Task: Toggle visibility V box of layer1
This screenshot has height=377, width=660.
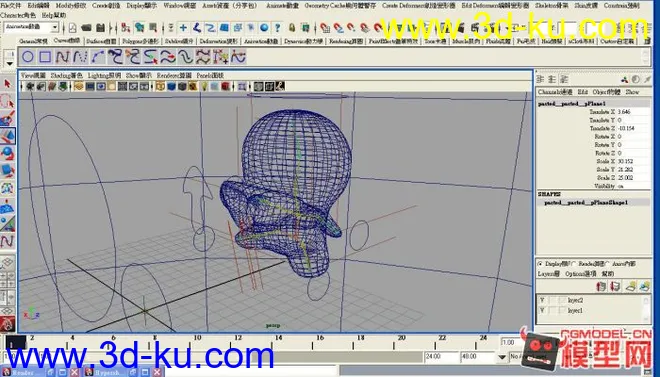Action: [542, 311]
